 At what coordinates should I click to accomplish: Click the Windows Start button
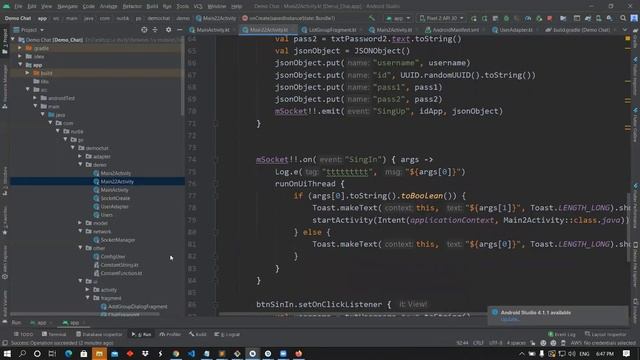[x=7, y=353]
